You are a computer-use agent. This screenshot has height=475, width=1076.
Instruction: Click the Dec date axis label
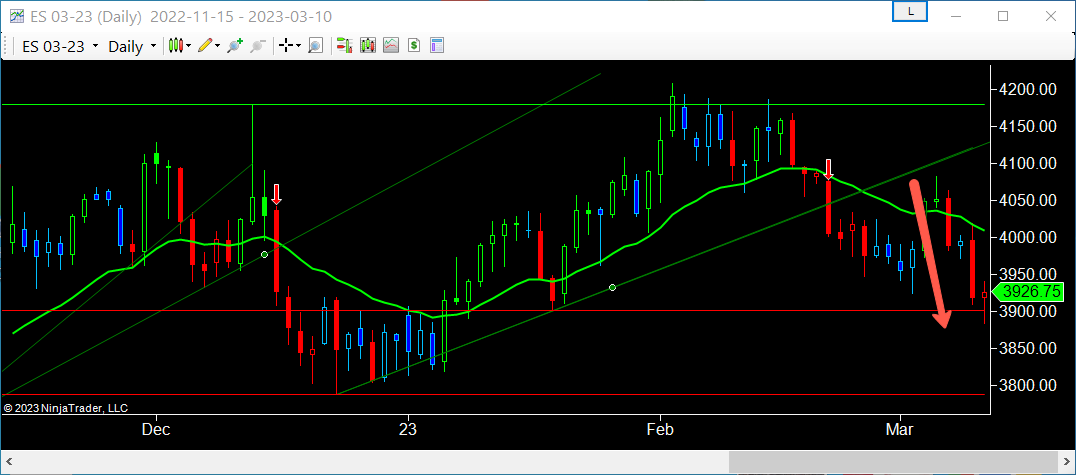tap(156, 430)
